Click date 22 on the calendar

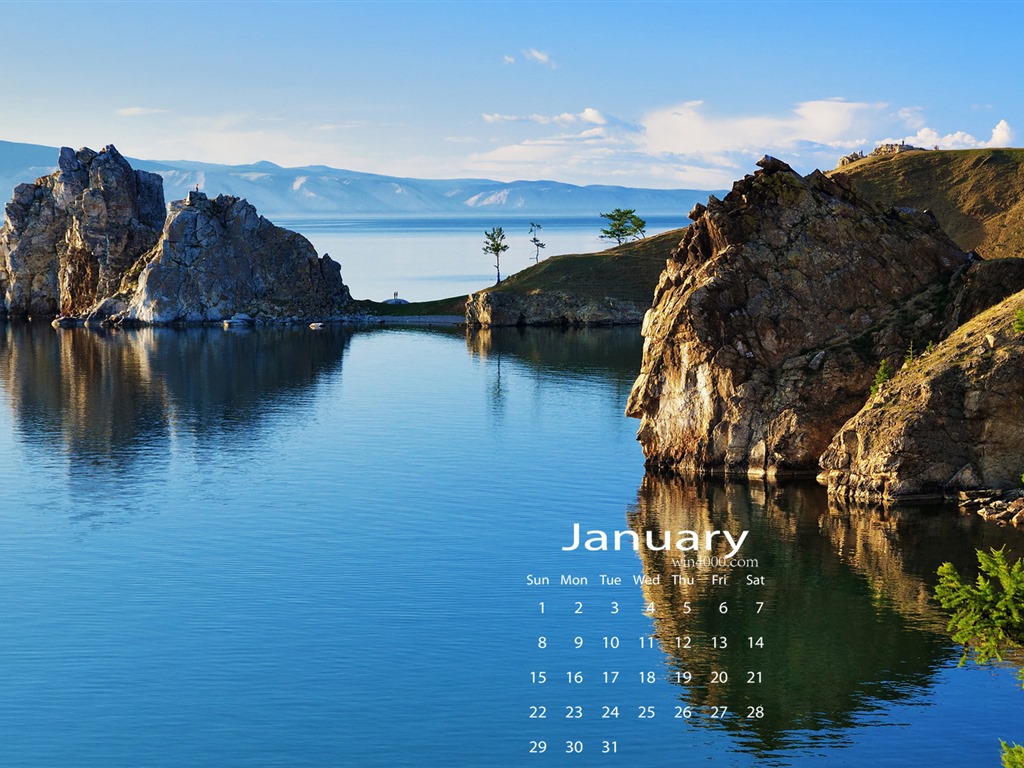pyautogui.click(x=538, y=712)
